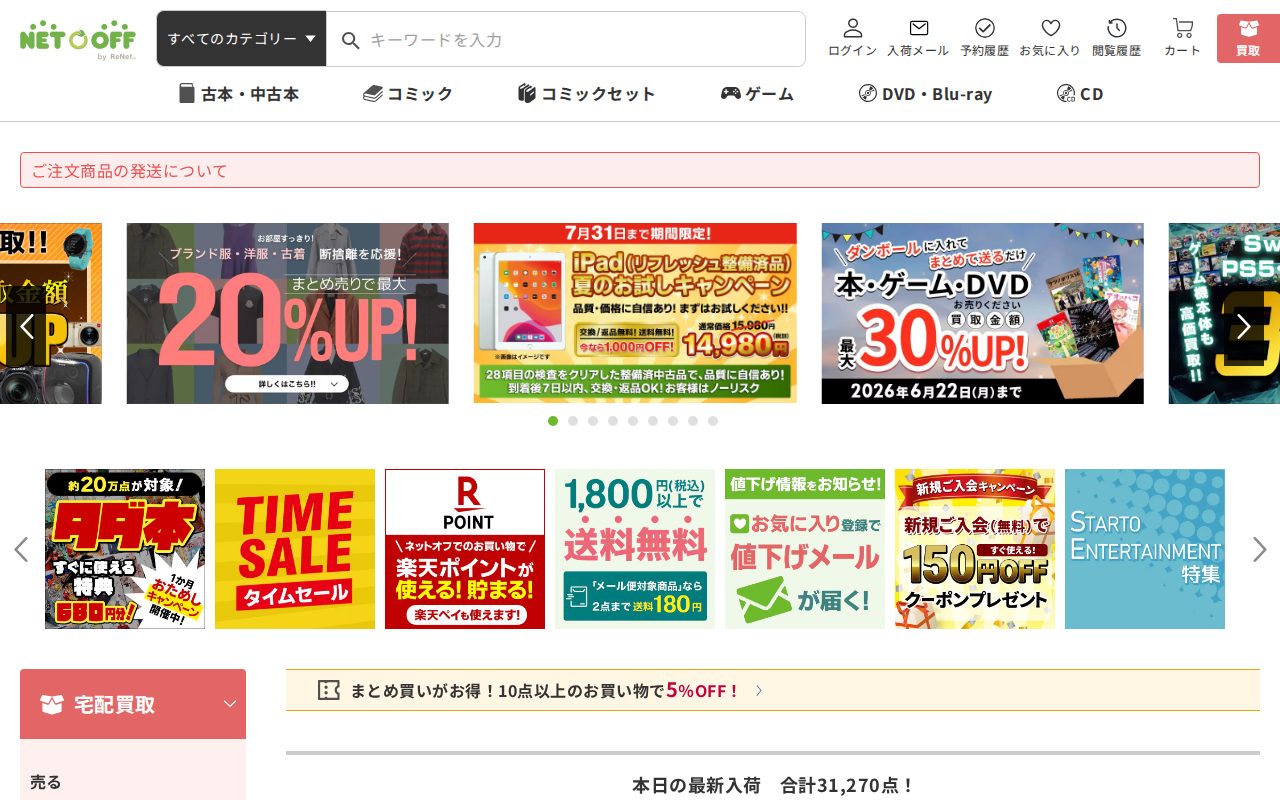Open the ログイン user icon
Screen dimensions: 1280x800
(852, 38)
